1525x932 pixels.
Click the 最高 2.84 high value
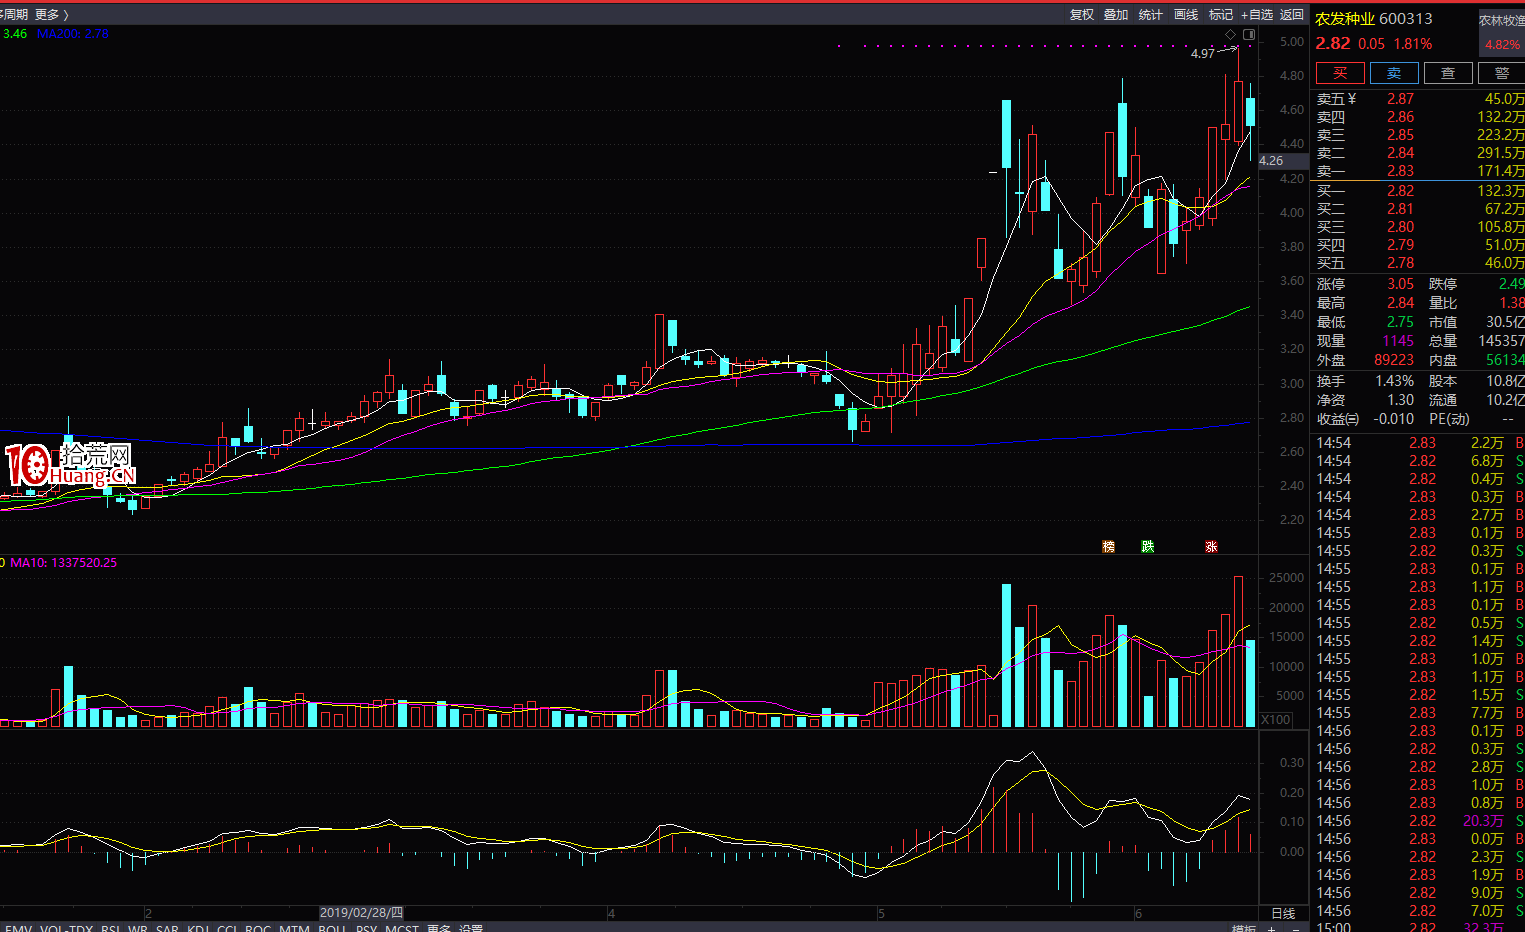coord(1400,303)
